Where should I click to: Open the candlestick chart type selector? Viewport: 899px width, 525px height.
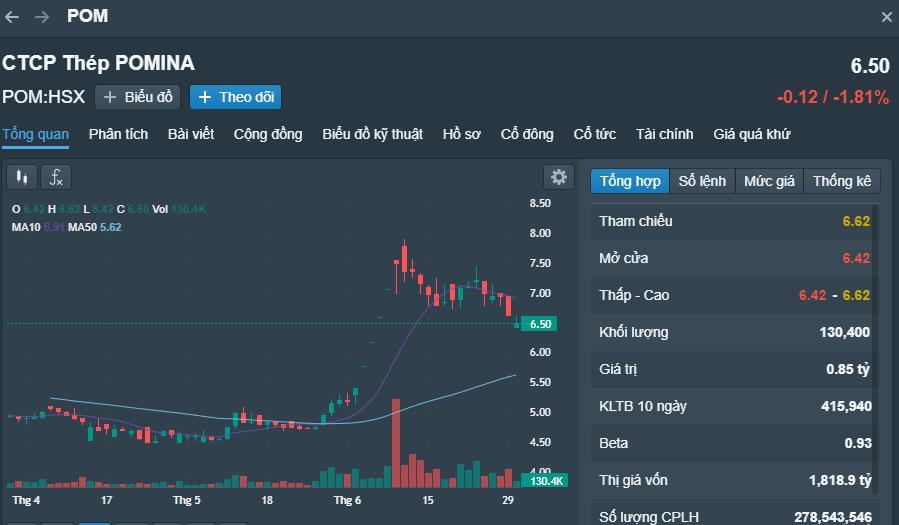point(22,177)
